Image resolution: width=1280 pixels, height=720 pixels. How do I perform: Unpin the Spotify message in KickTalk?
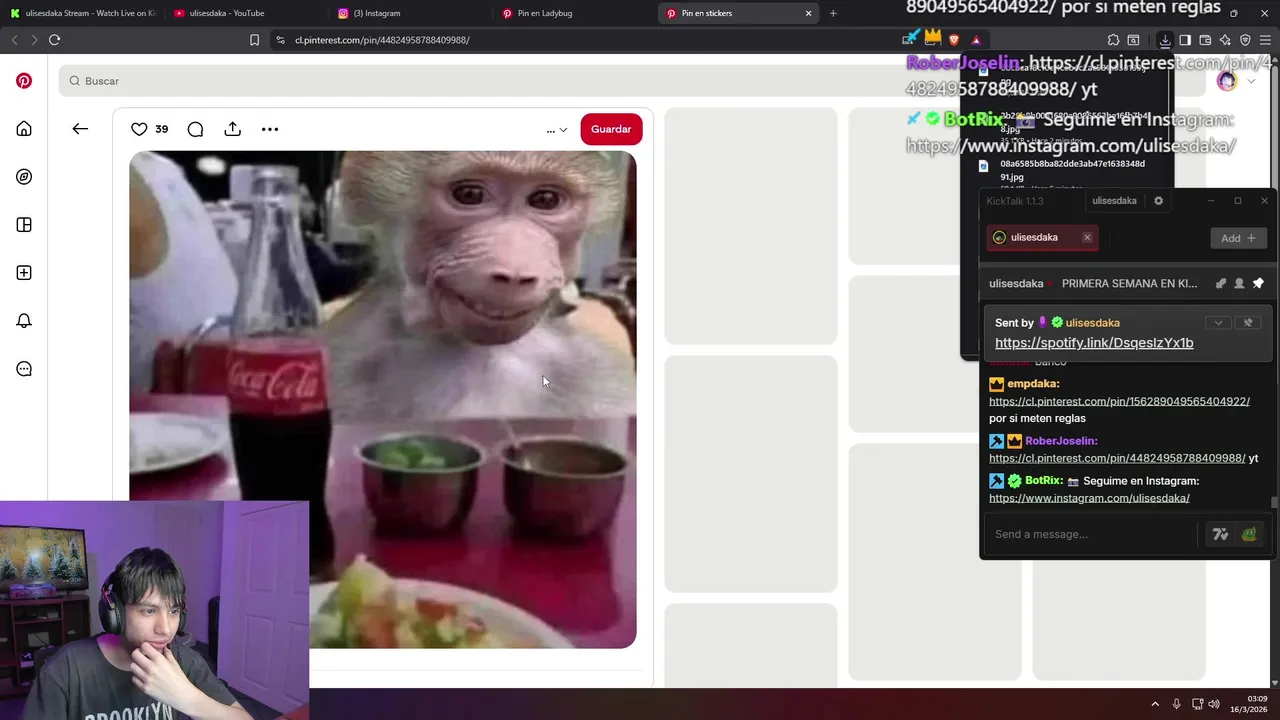(x=1247, y=323)
